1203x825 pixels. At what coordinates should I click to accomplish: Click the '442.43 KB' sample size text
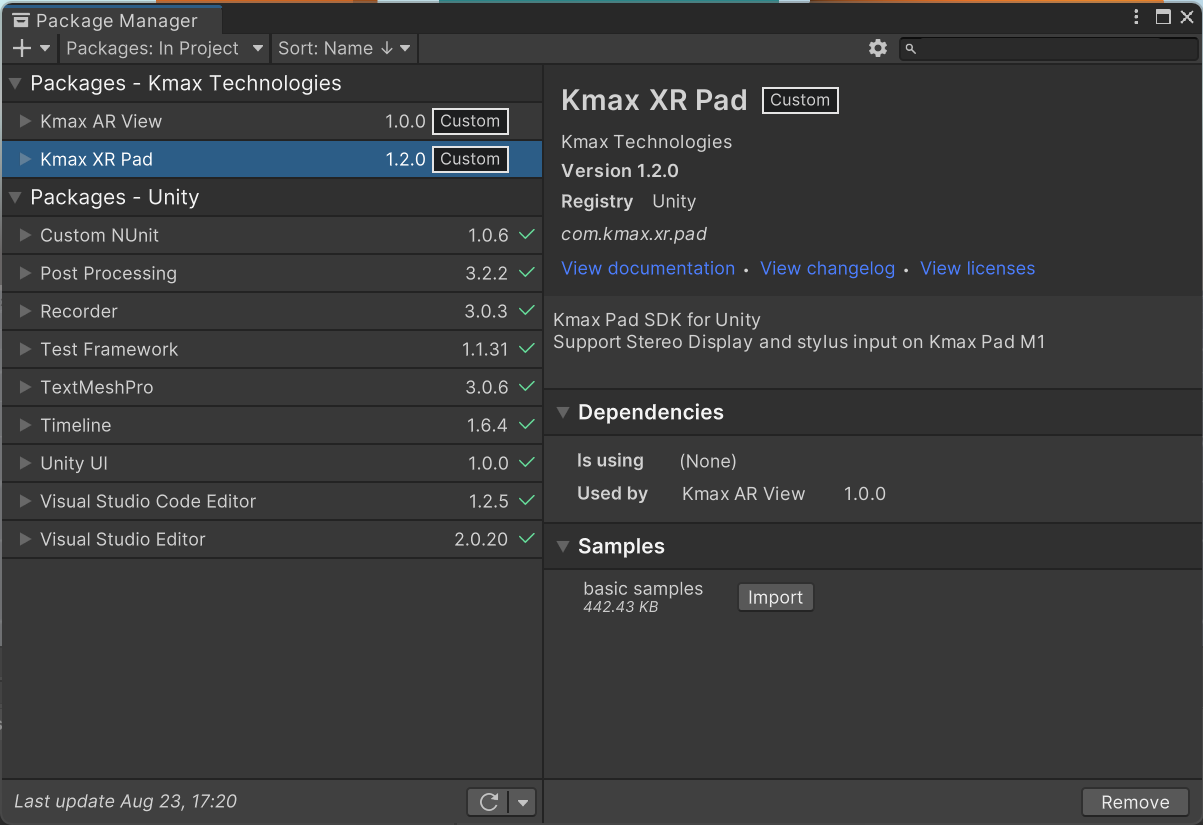pos(620,607)
